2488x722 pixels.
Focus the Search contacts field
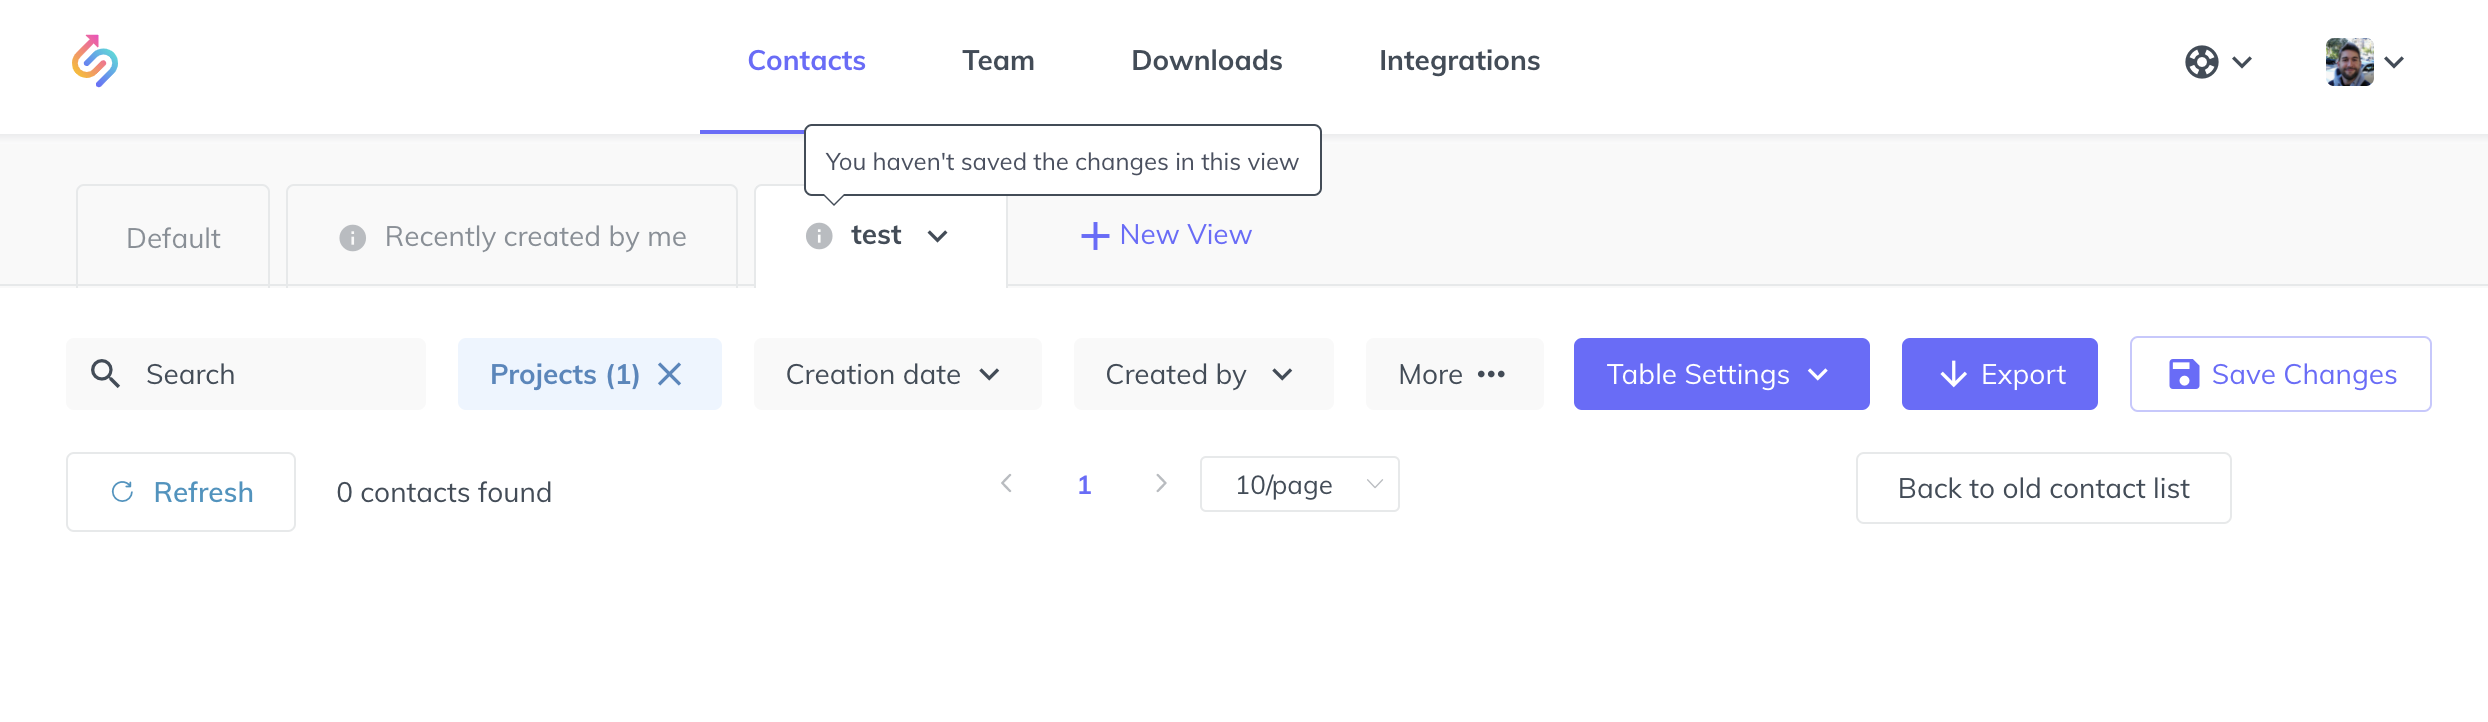tap(246, 374)
